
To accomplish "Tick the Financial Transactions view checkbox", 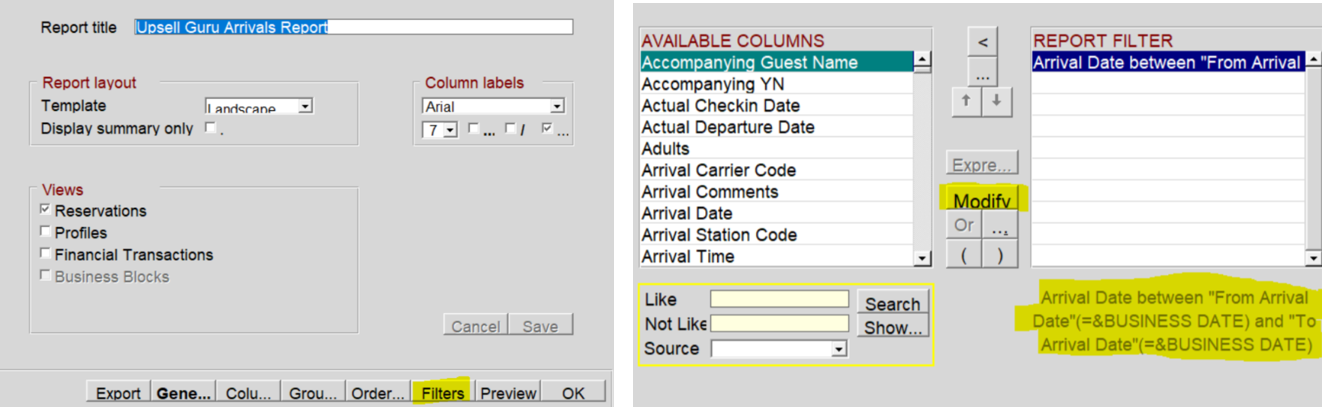I will (x=45, y=254).
